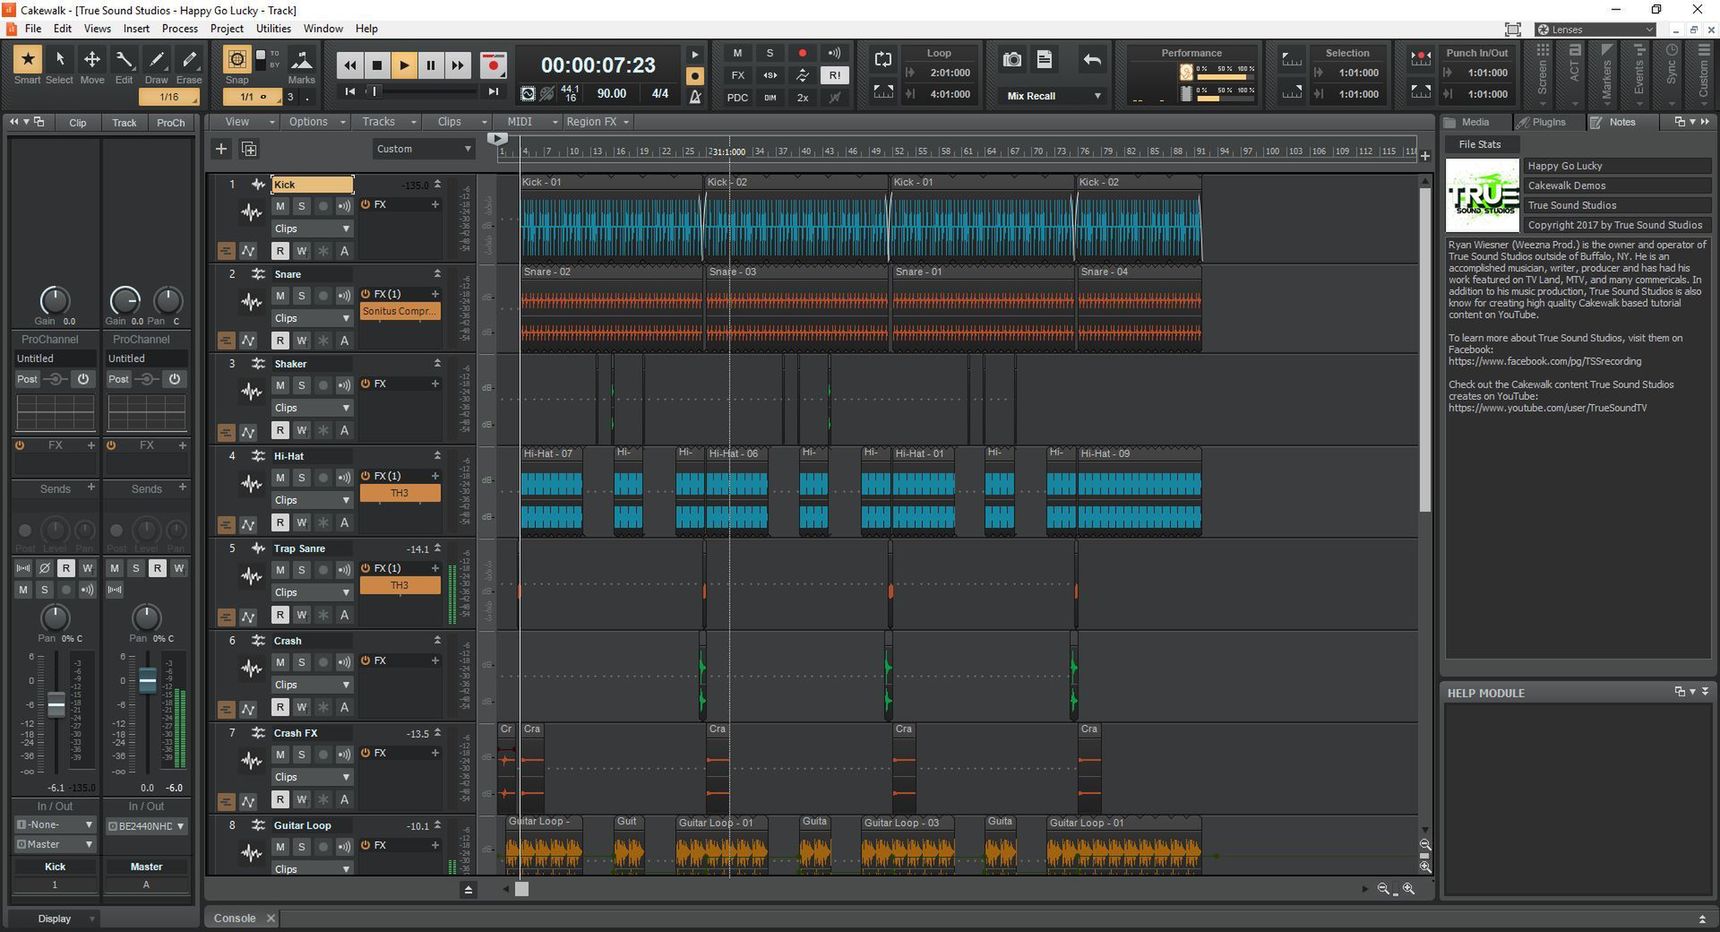This screenshot has width=1720, height=932.
Task: Open the BE2440NHD output dropdown
Action: pyautogui.click(x=146, y=826)
